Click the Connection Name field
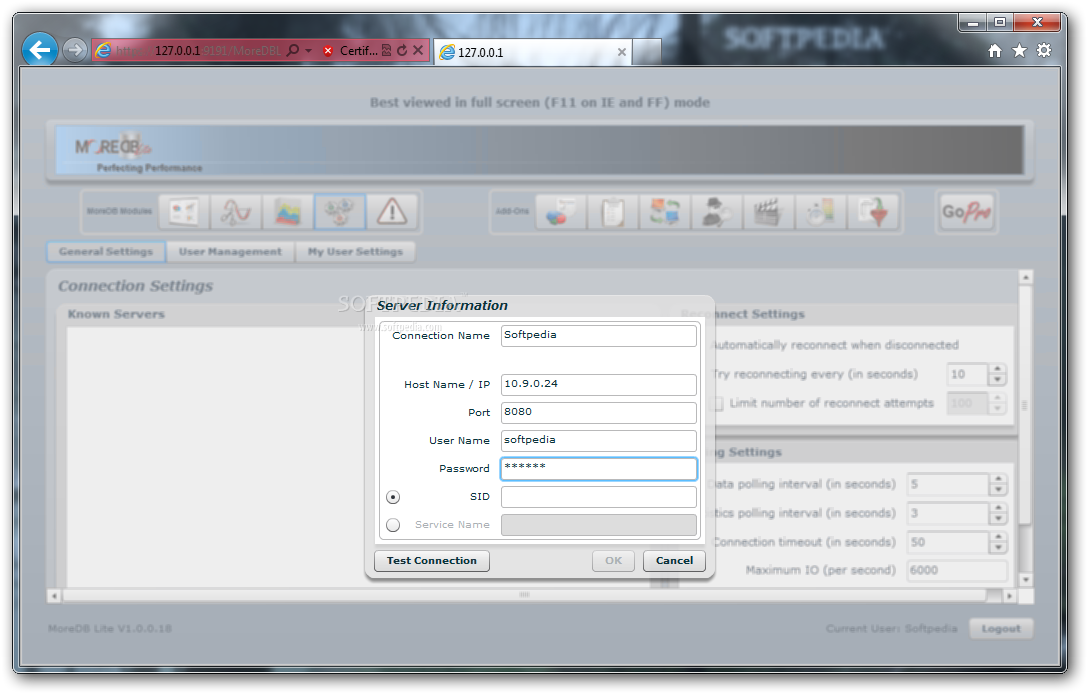1088x694 pixels. coord(599,335)
